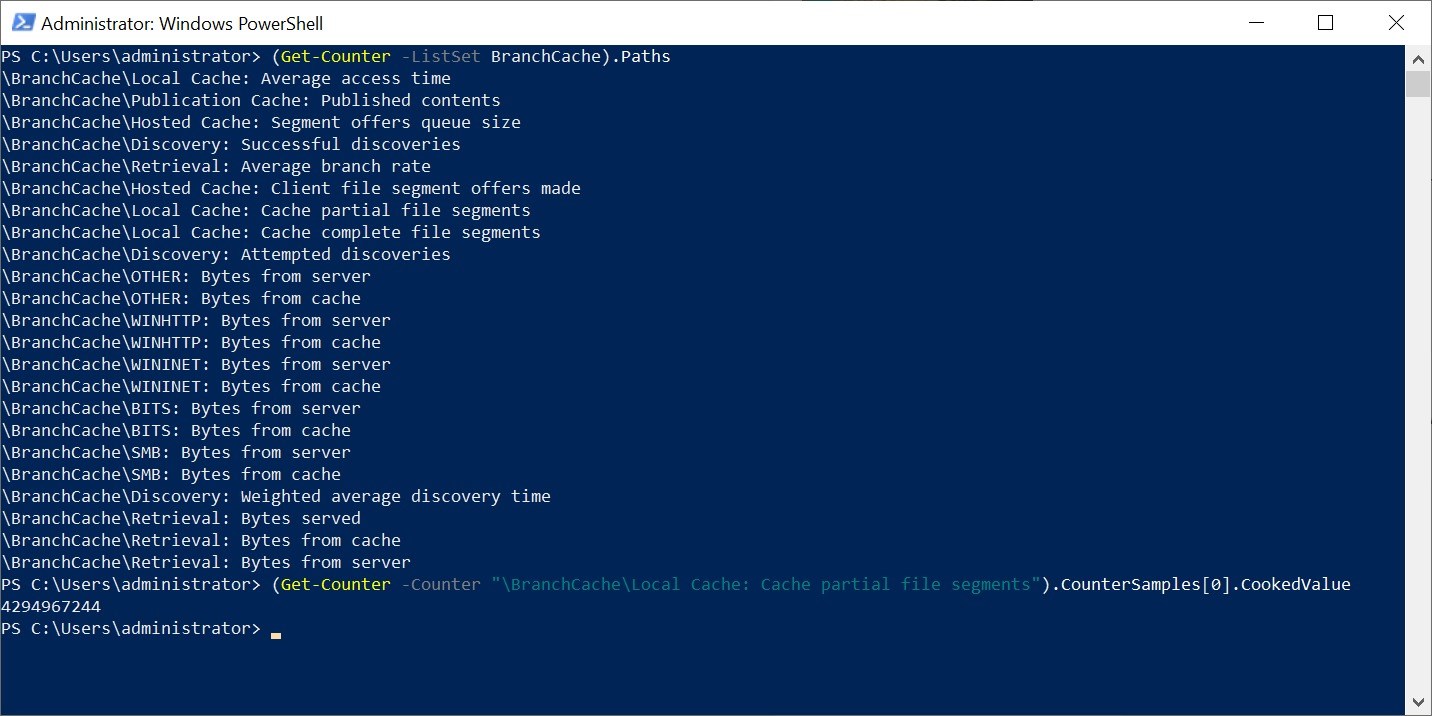The image size is (1432, 716).
Task: Click the 'SMB: Bytes from cache' line
Action: (171, 474)
